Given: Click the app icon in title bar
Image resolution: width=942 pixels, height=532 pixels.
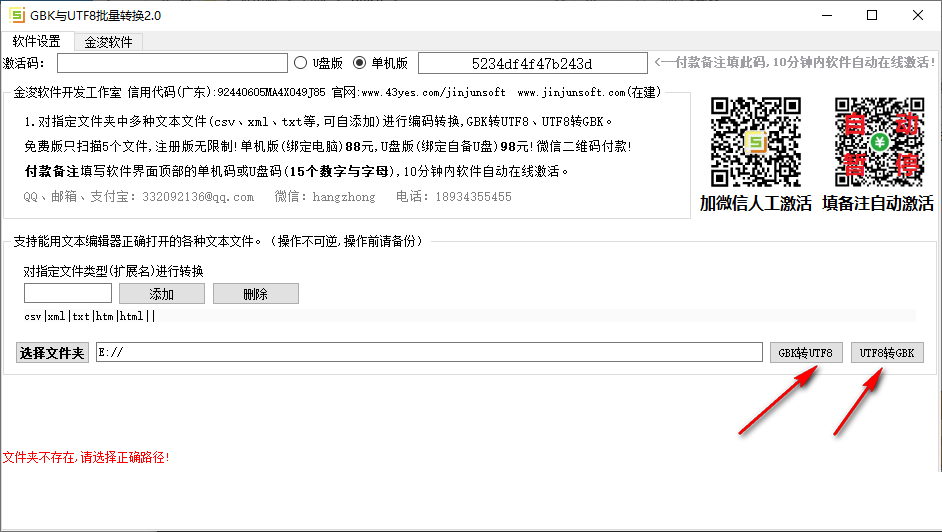Looking at the screenshot, I should tap(16, 15).
